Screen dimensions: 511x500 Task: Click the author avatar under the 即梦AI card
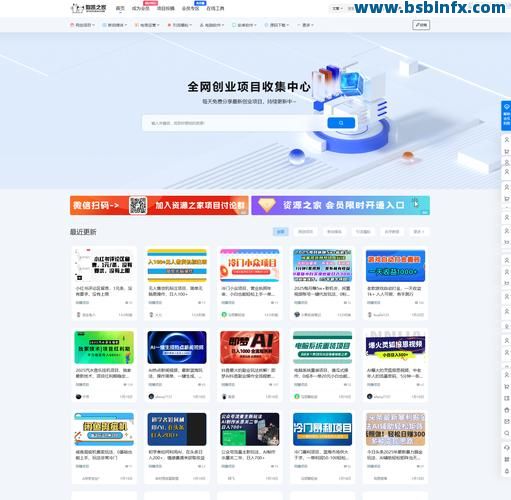click(224, 396)
